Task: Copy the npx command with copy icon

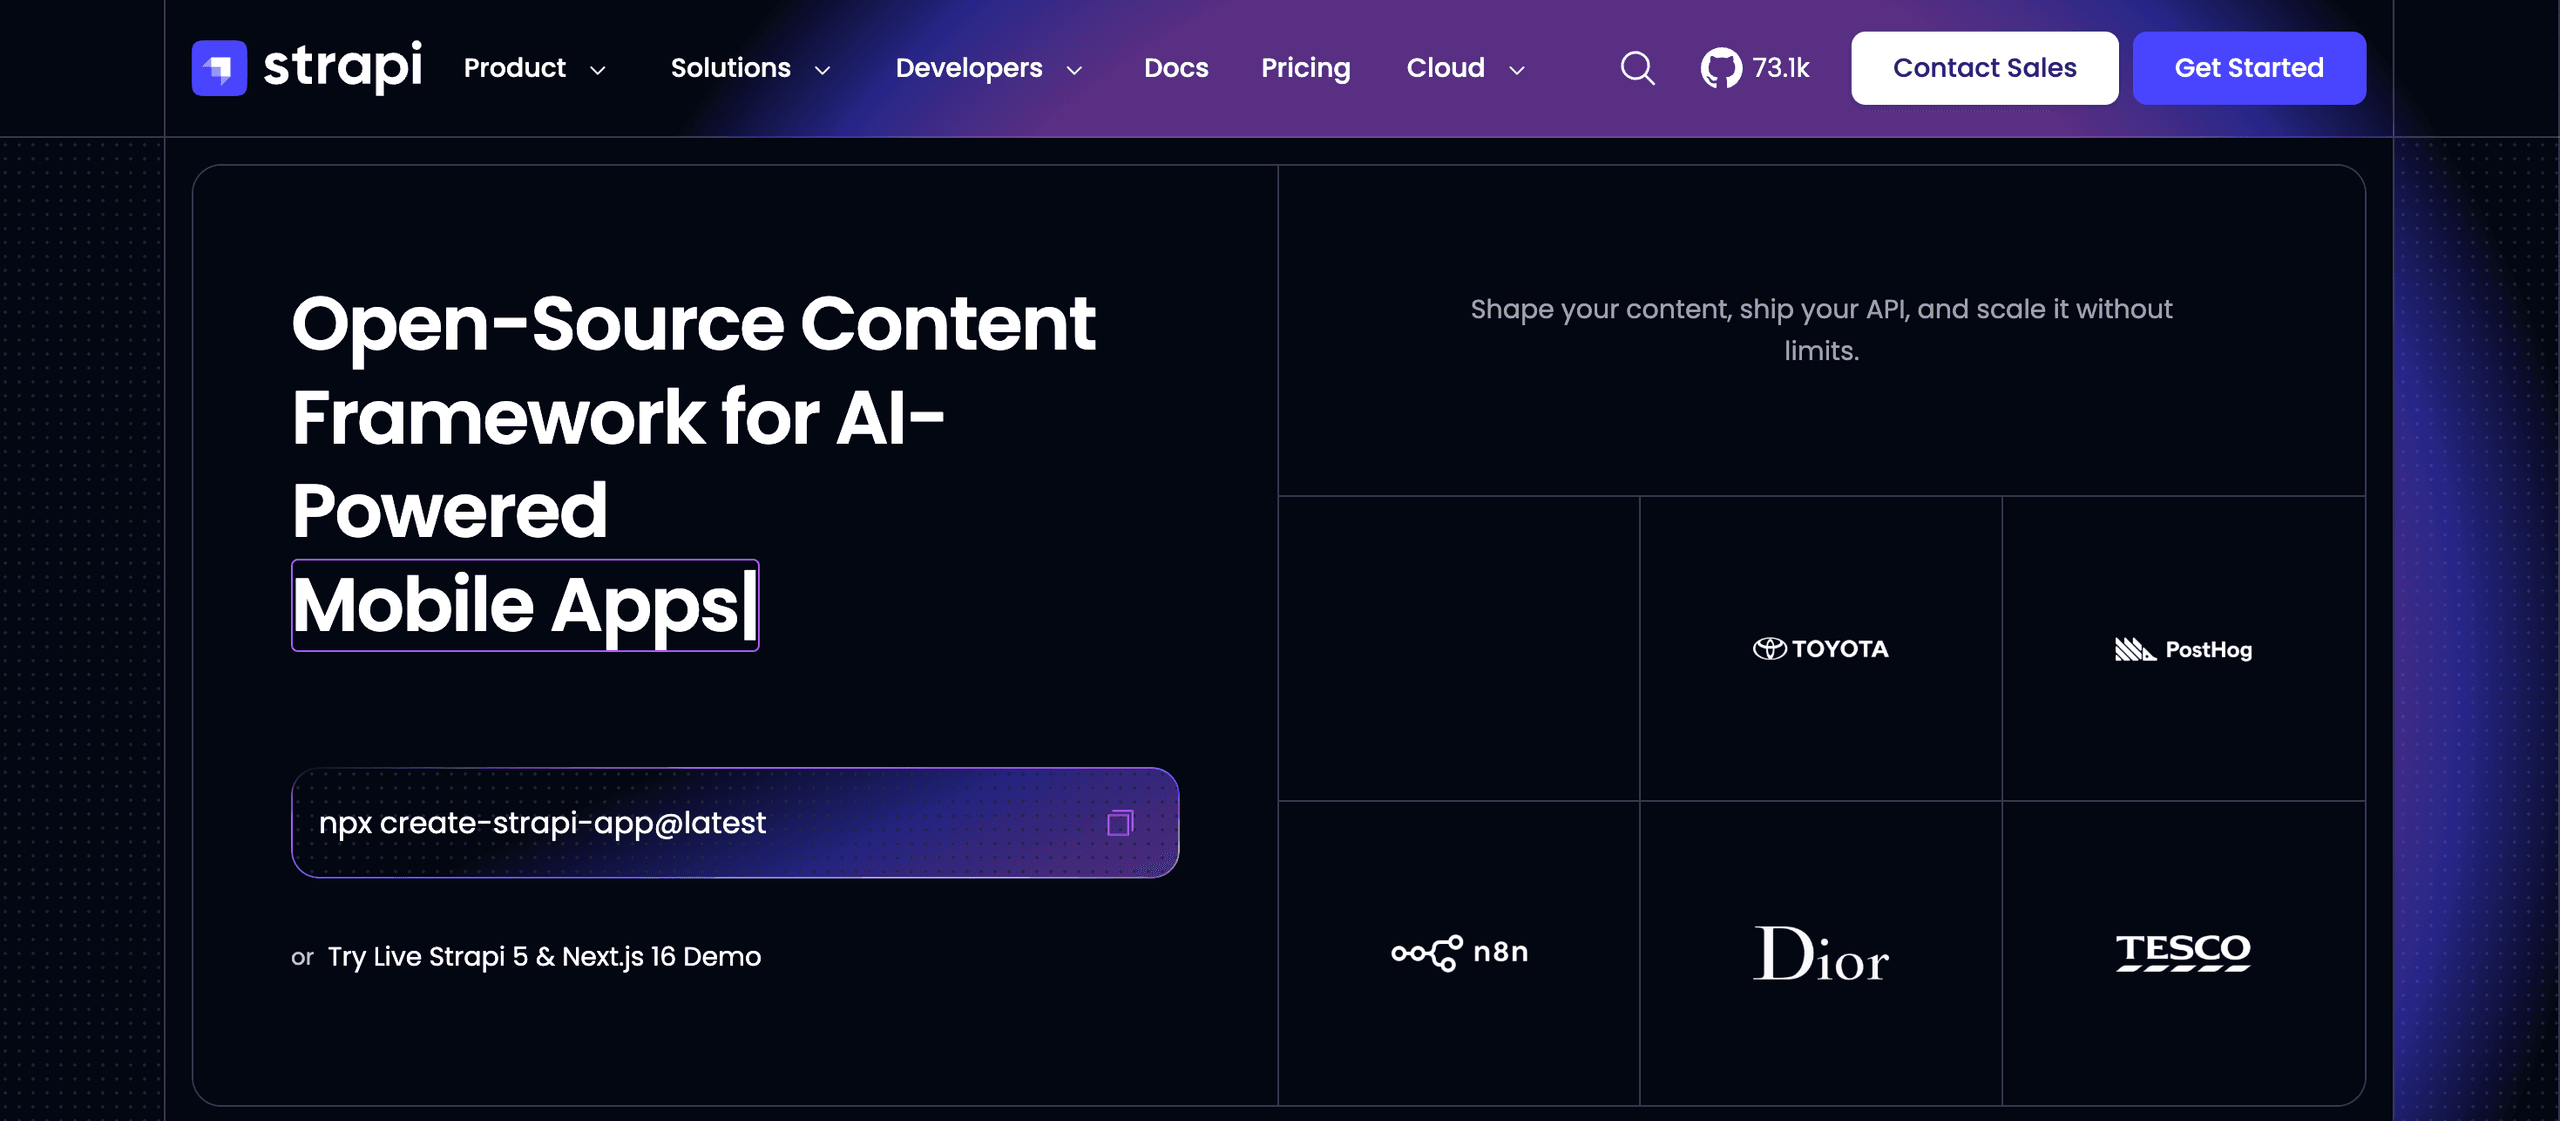Action: [1120, 823]
